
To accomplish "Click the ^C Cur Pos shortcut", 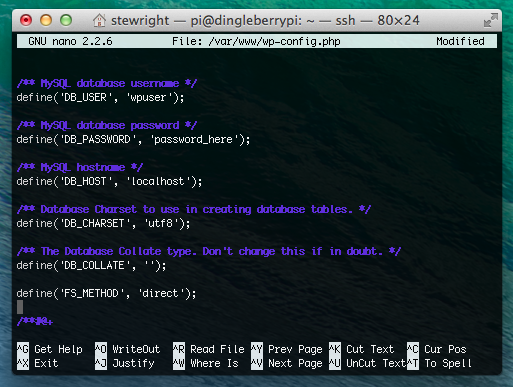I will [437, 349].
